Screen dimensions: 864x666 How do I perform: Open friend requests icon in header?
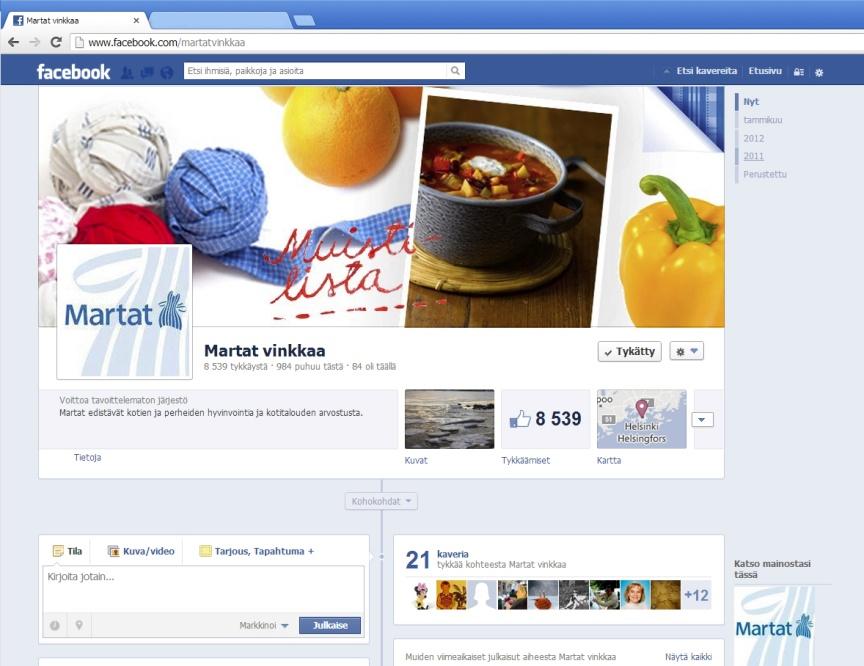(127, 72)
